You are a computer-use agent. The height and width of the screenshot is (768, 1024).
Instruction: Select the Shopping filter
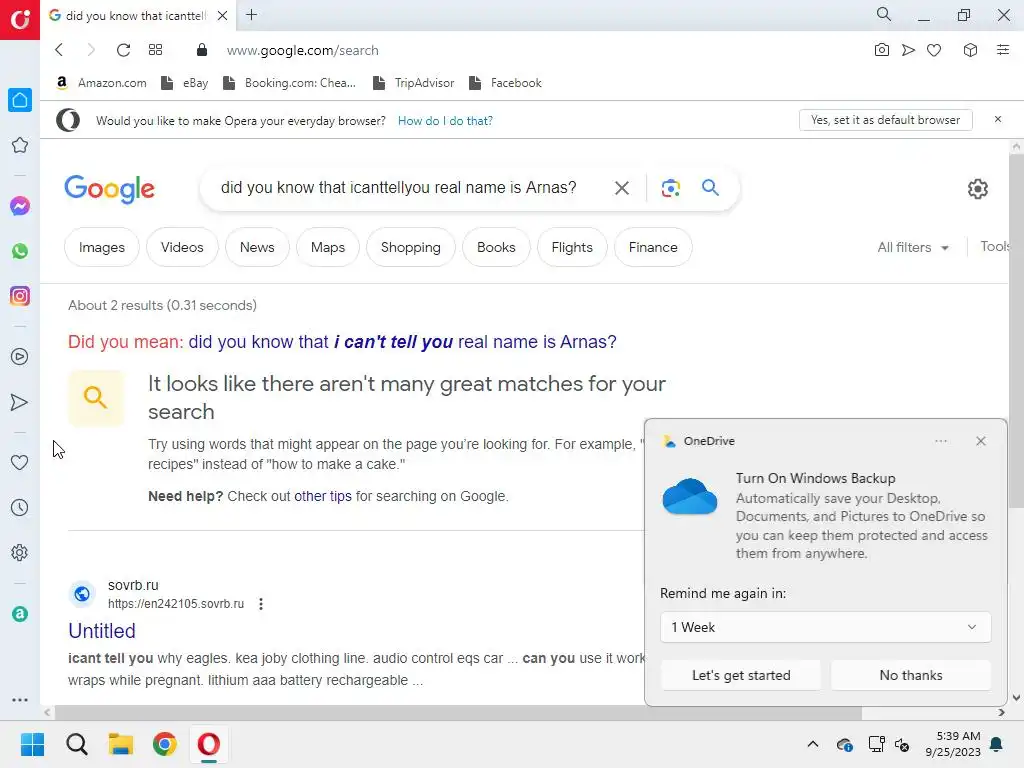411,248
